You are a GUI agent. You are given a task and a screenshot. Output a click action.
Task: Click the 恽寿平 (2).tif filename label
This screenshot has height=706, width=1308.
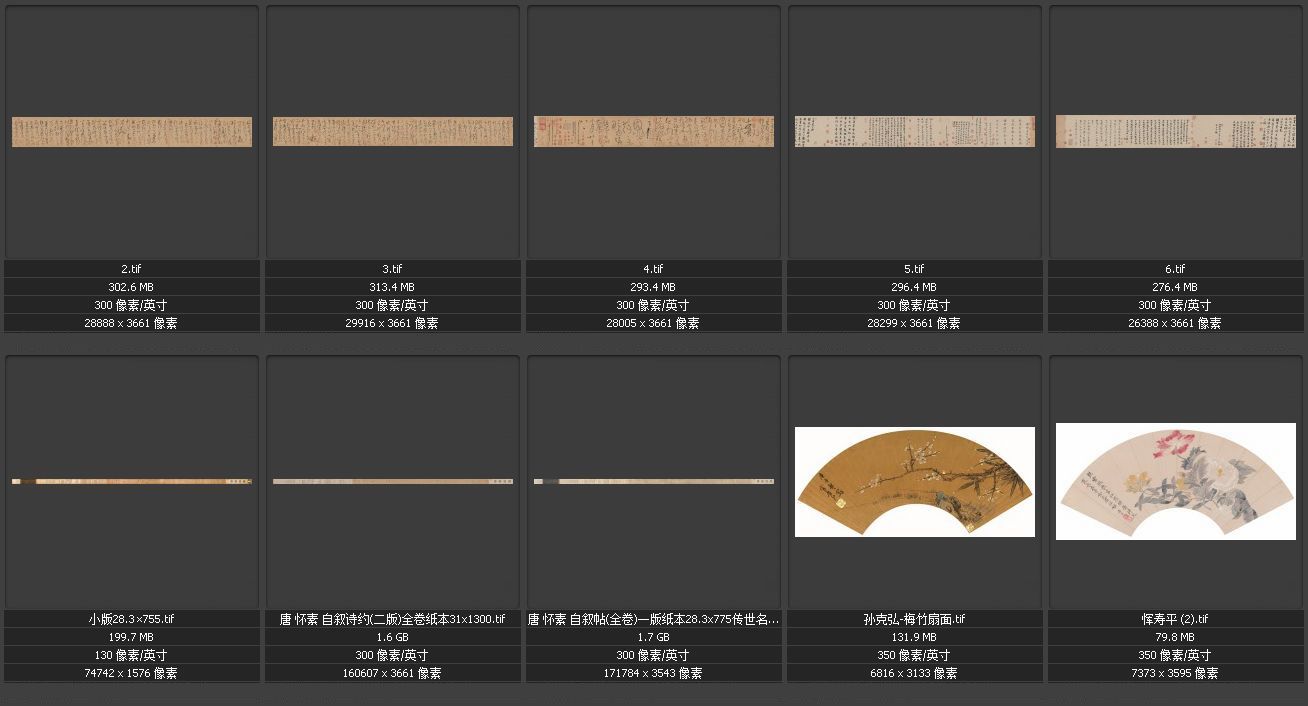coord(1176,619)
